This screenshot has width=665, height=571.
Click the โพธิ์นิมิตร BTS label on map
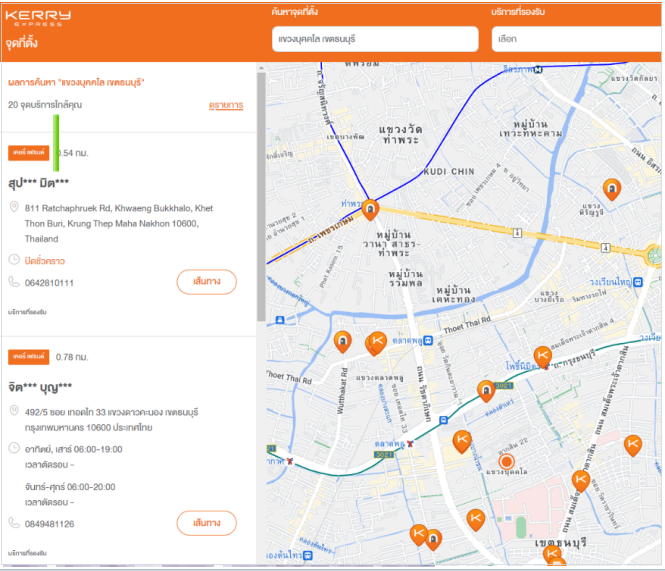[522, 366]
